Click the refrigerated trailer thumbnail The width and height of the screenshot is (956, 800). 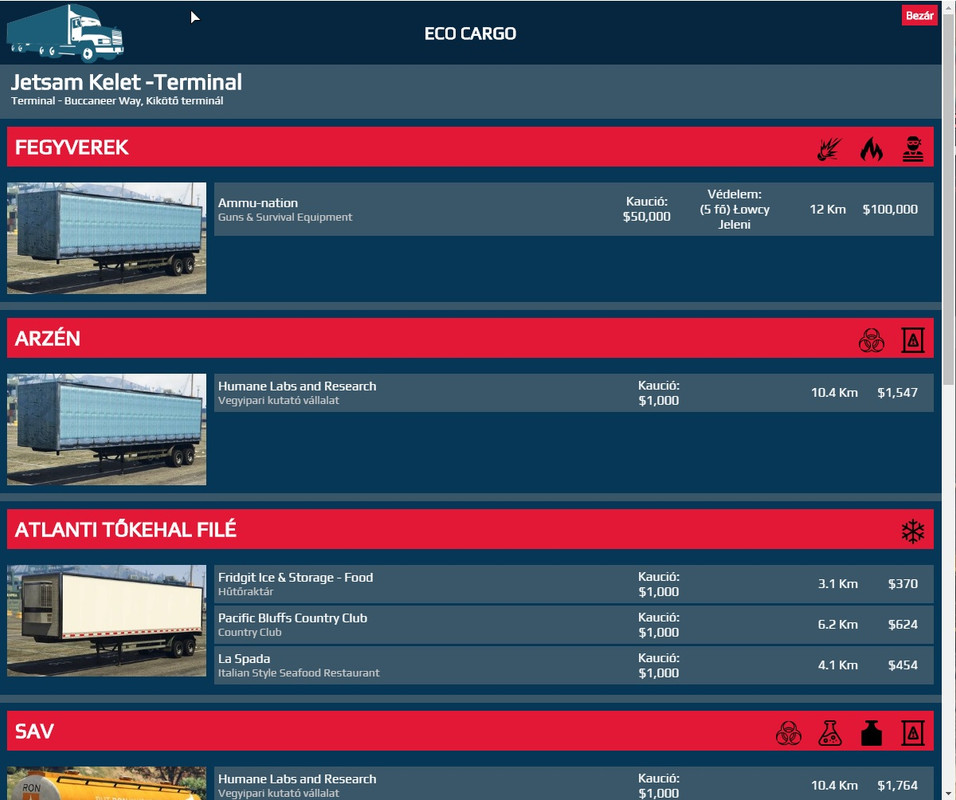pos(107,621)
